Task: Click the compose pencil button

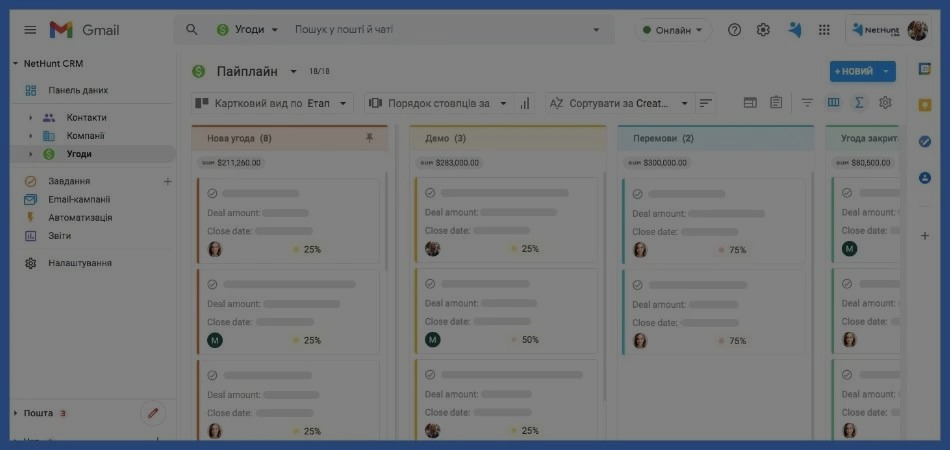Action: click(x=153, y=413)
